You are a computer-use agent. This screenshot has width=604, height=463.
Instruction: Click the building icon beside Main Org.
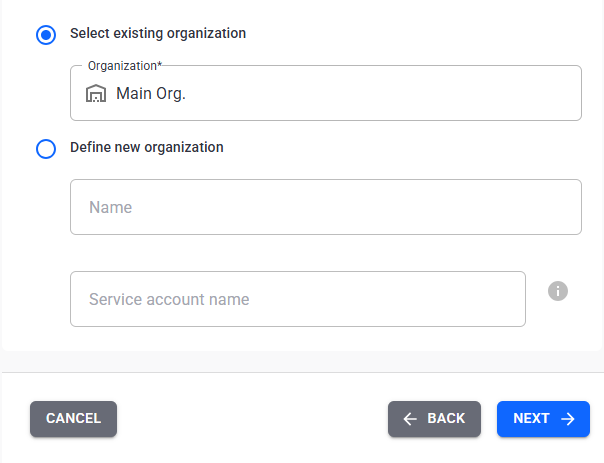pyautogui.click(x=96, y=93)
